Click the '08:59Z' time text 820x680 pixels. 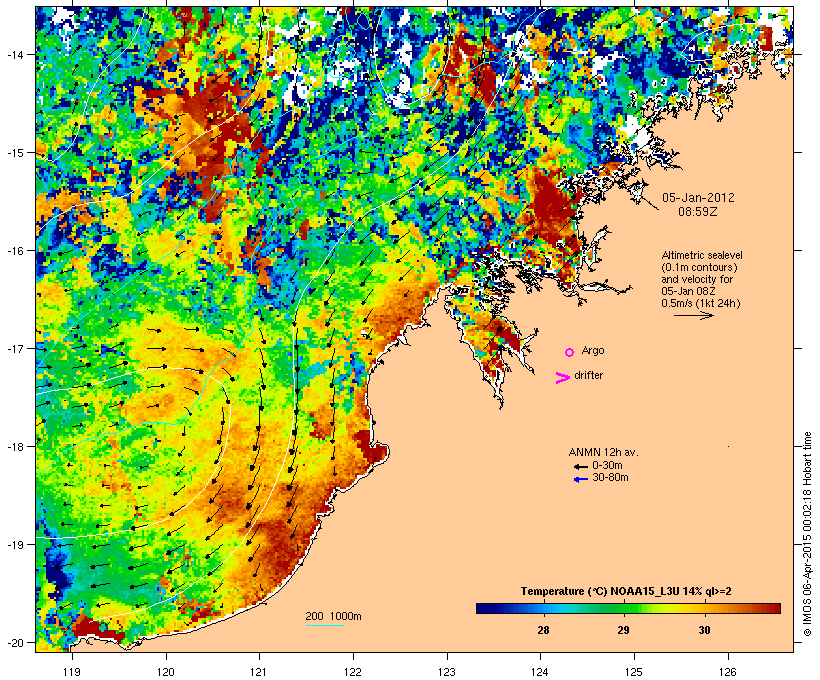(698, 212)
